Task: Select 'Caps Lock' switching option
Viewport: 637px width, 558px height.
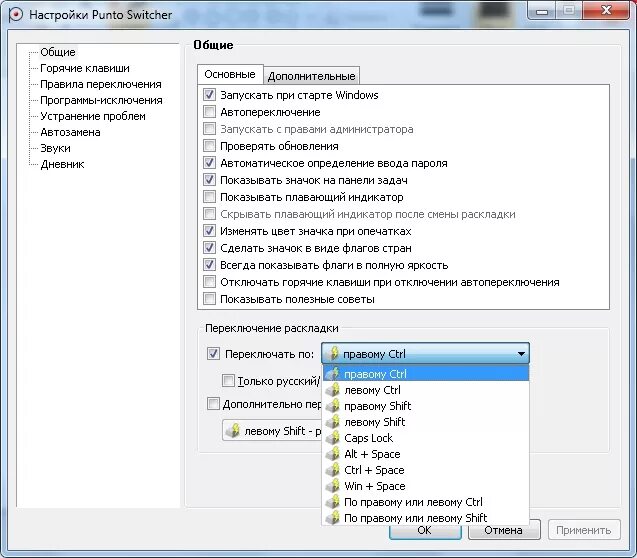Action: (425, 438)
